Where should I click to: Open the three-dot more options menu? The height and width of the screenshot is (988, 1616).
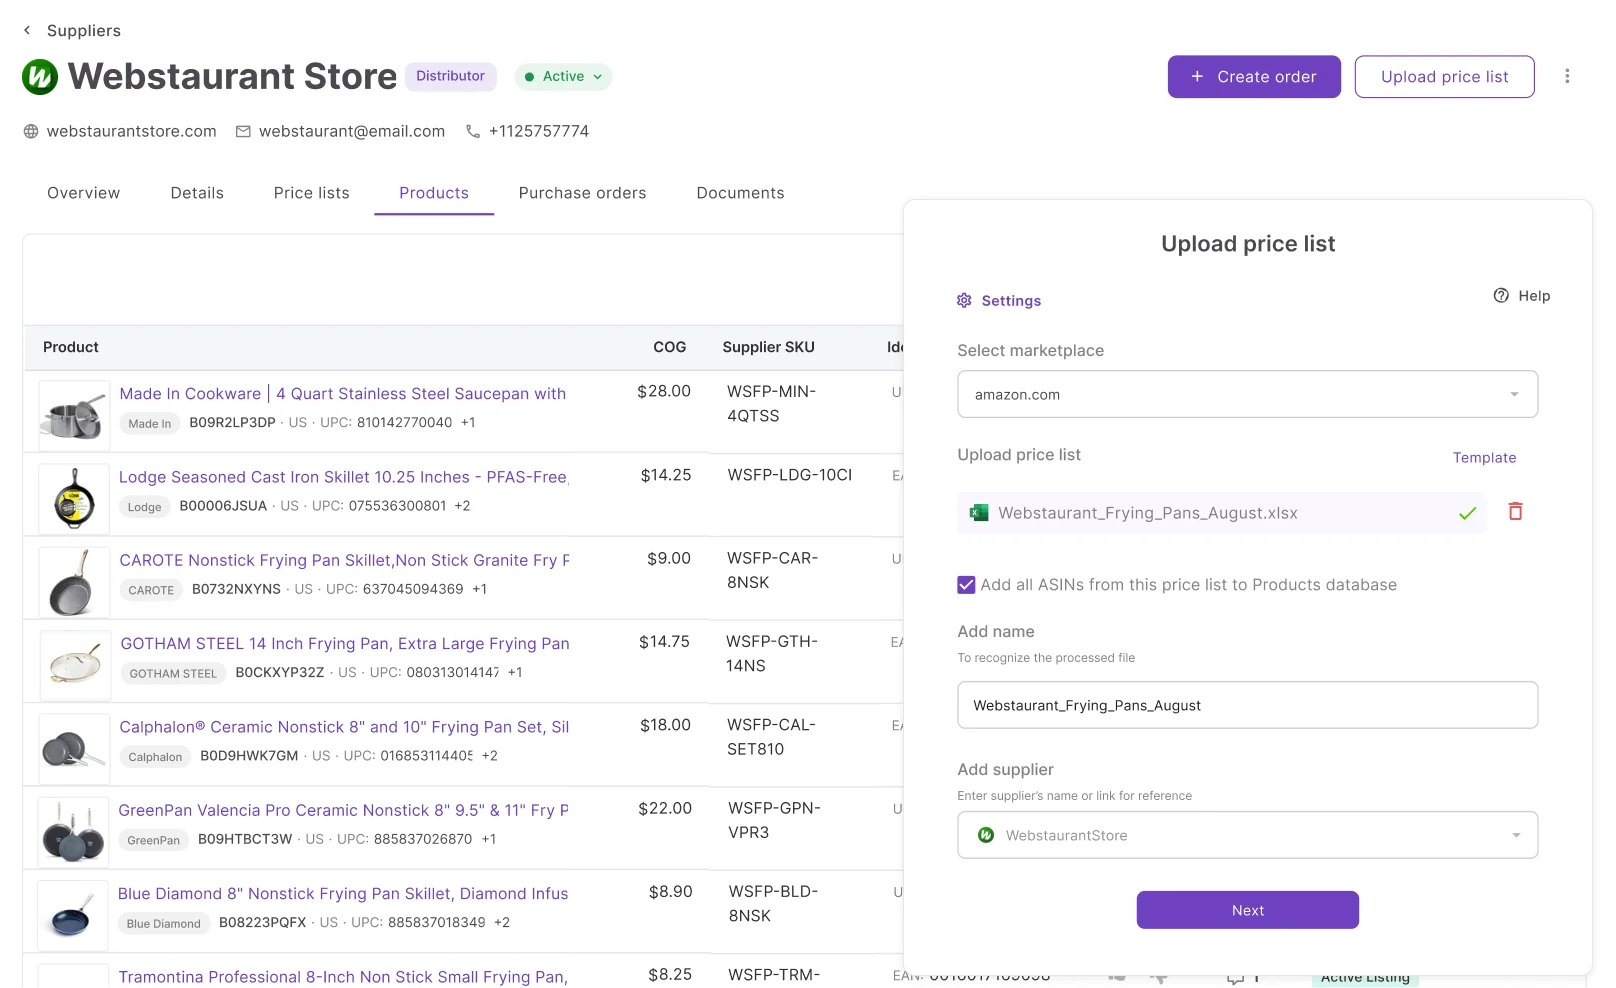click(x=1567, y=76)
